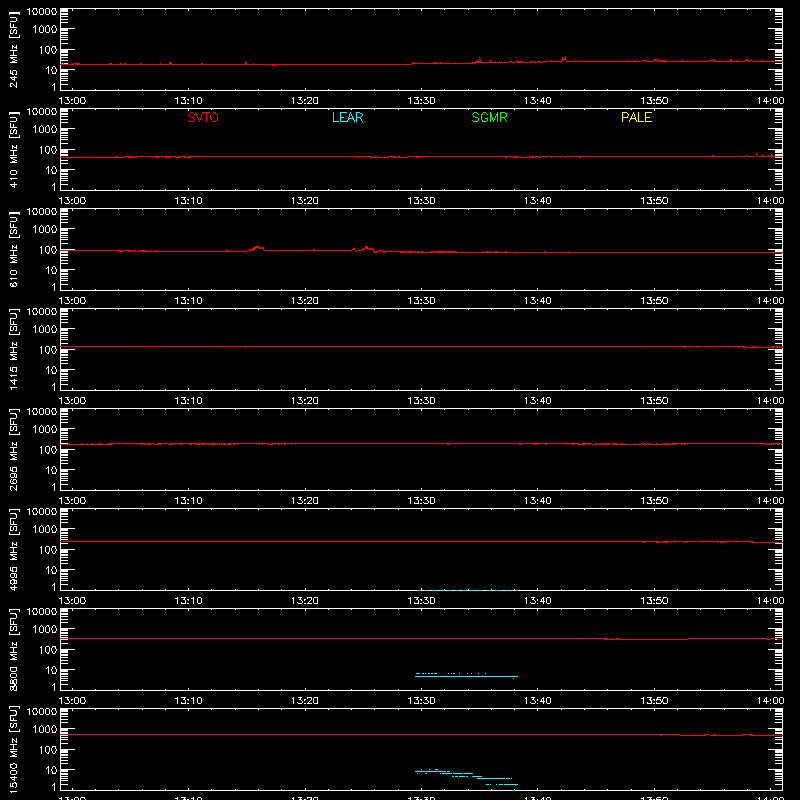Click 13:30 tick below the 610 MHz plot
The image size is (800, 800).
click(x=421, y=301)
